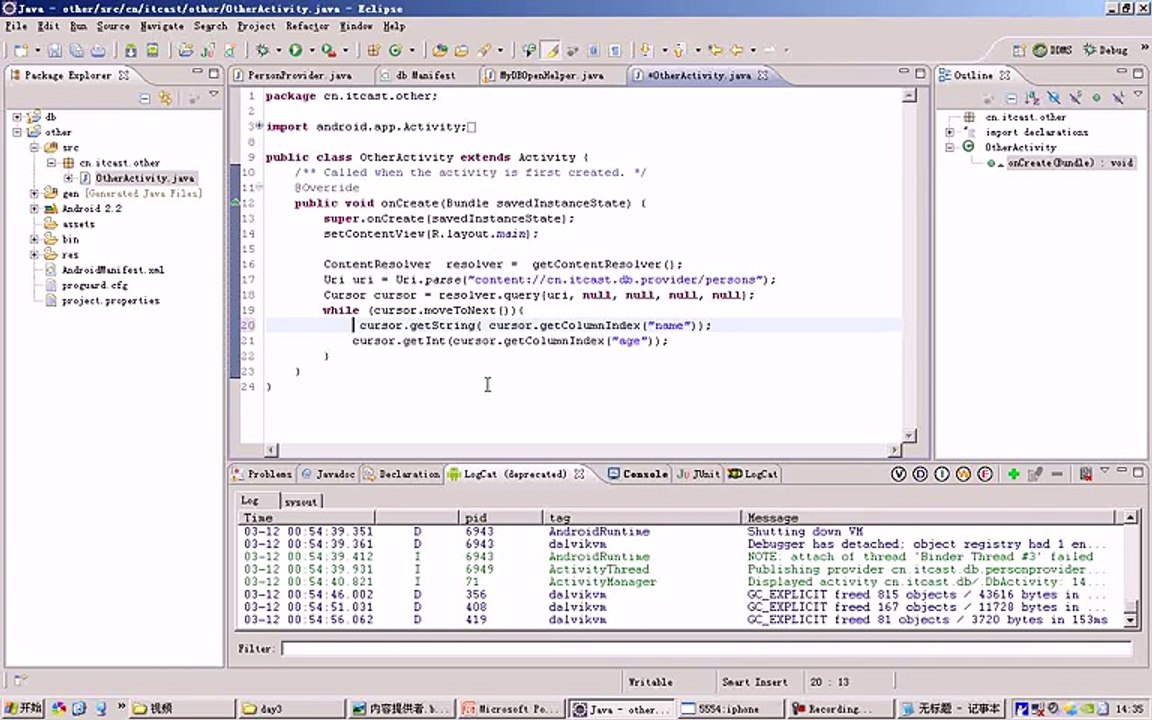
Task: Filter LogCat by error level E icon
Action: point(984,474)
